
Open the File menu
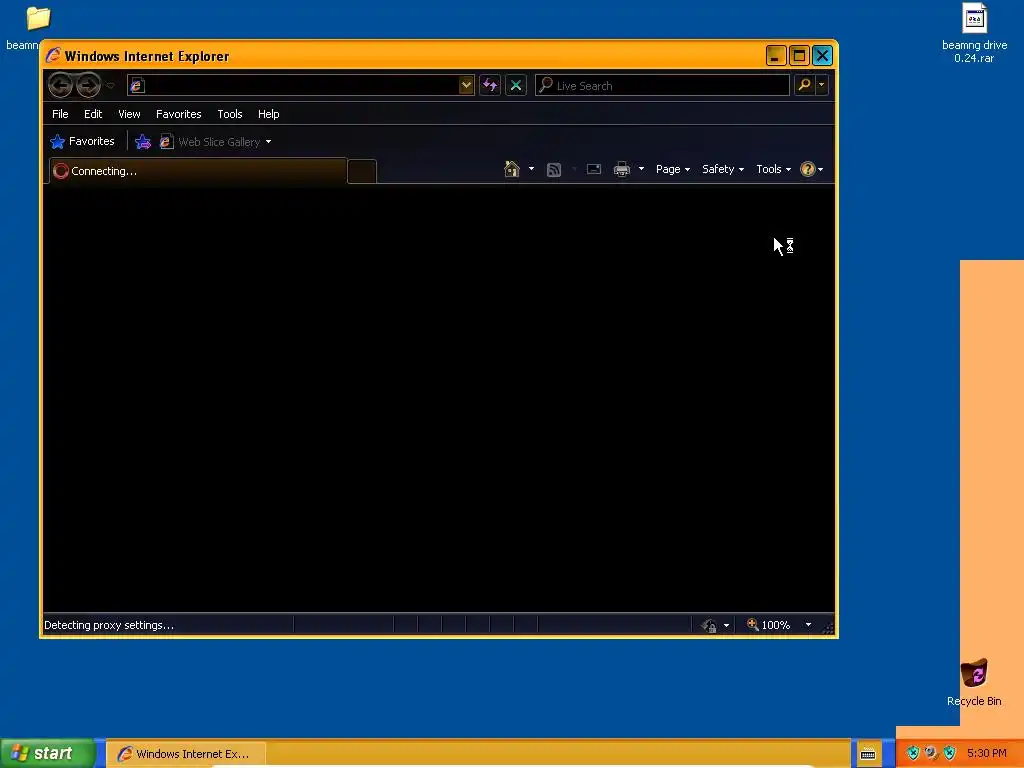(60, 114)
